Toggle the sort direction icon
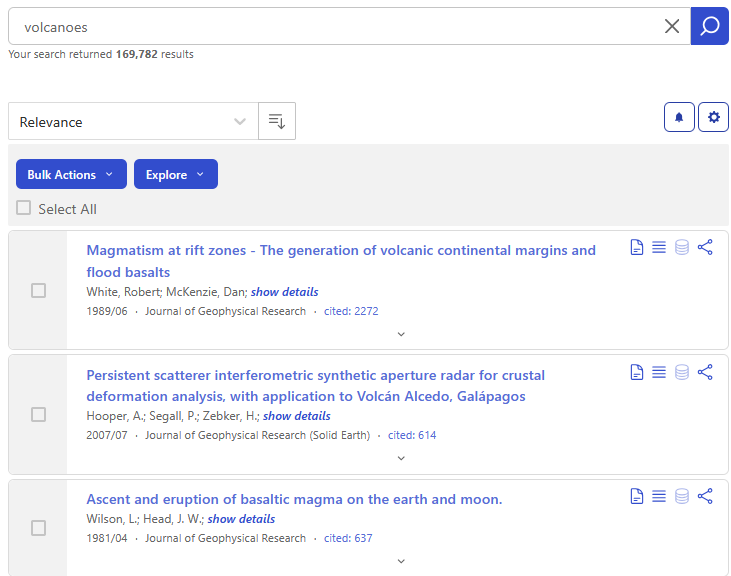The height and width of the screenshot is (576, 731). 277,121
